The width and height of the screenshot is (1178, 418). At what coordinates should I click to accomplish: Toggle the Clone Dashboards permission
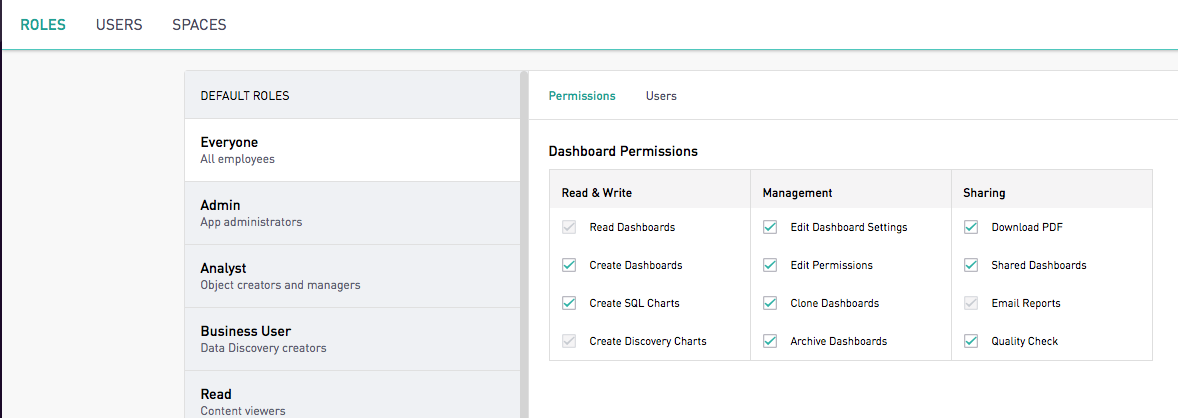pyautogui.click(x=770, y=303)
